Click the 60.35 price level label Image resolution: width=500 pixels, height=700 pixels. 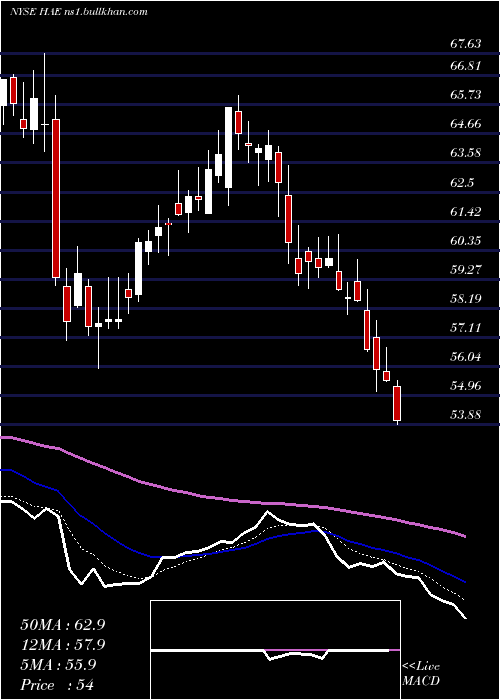click(x=466, y=241)
